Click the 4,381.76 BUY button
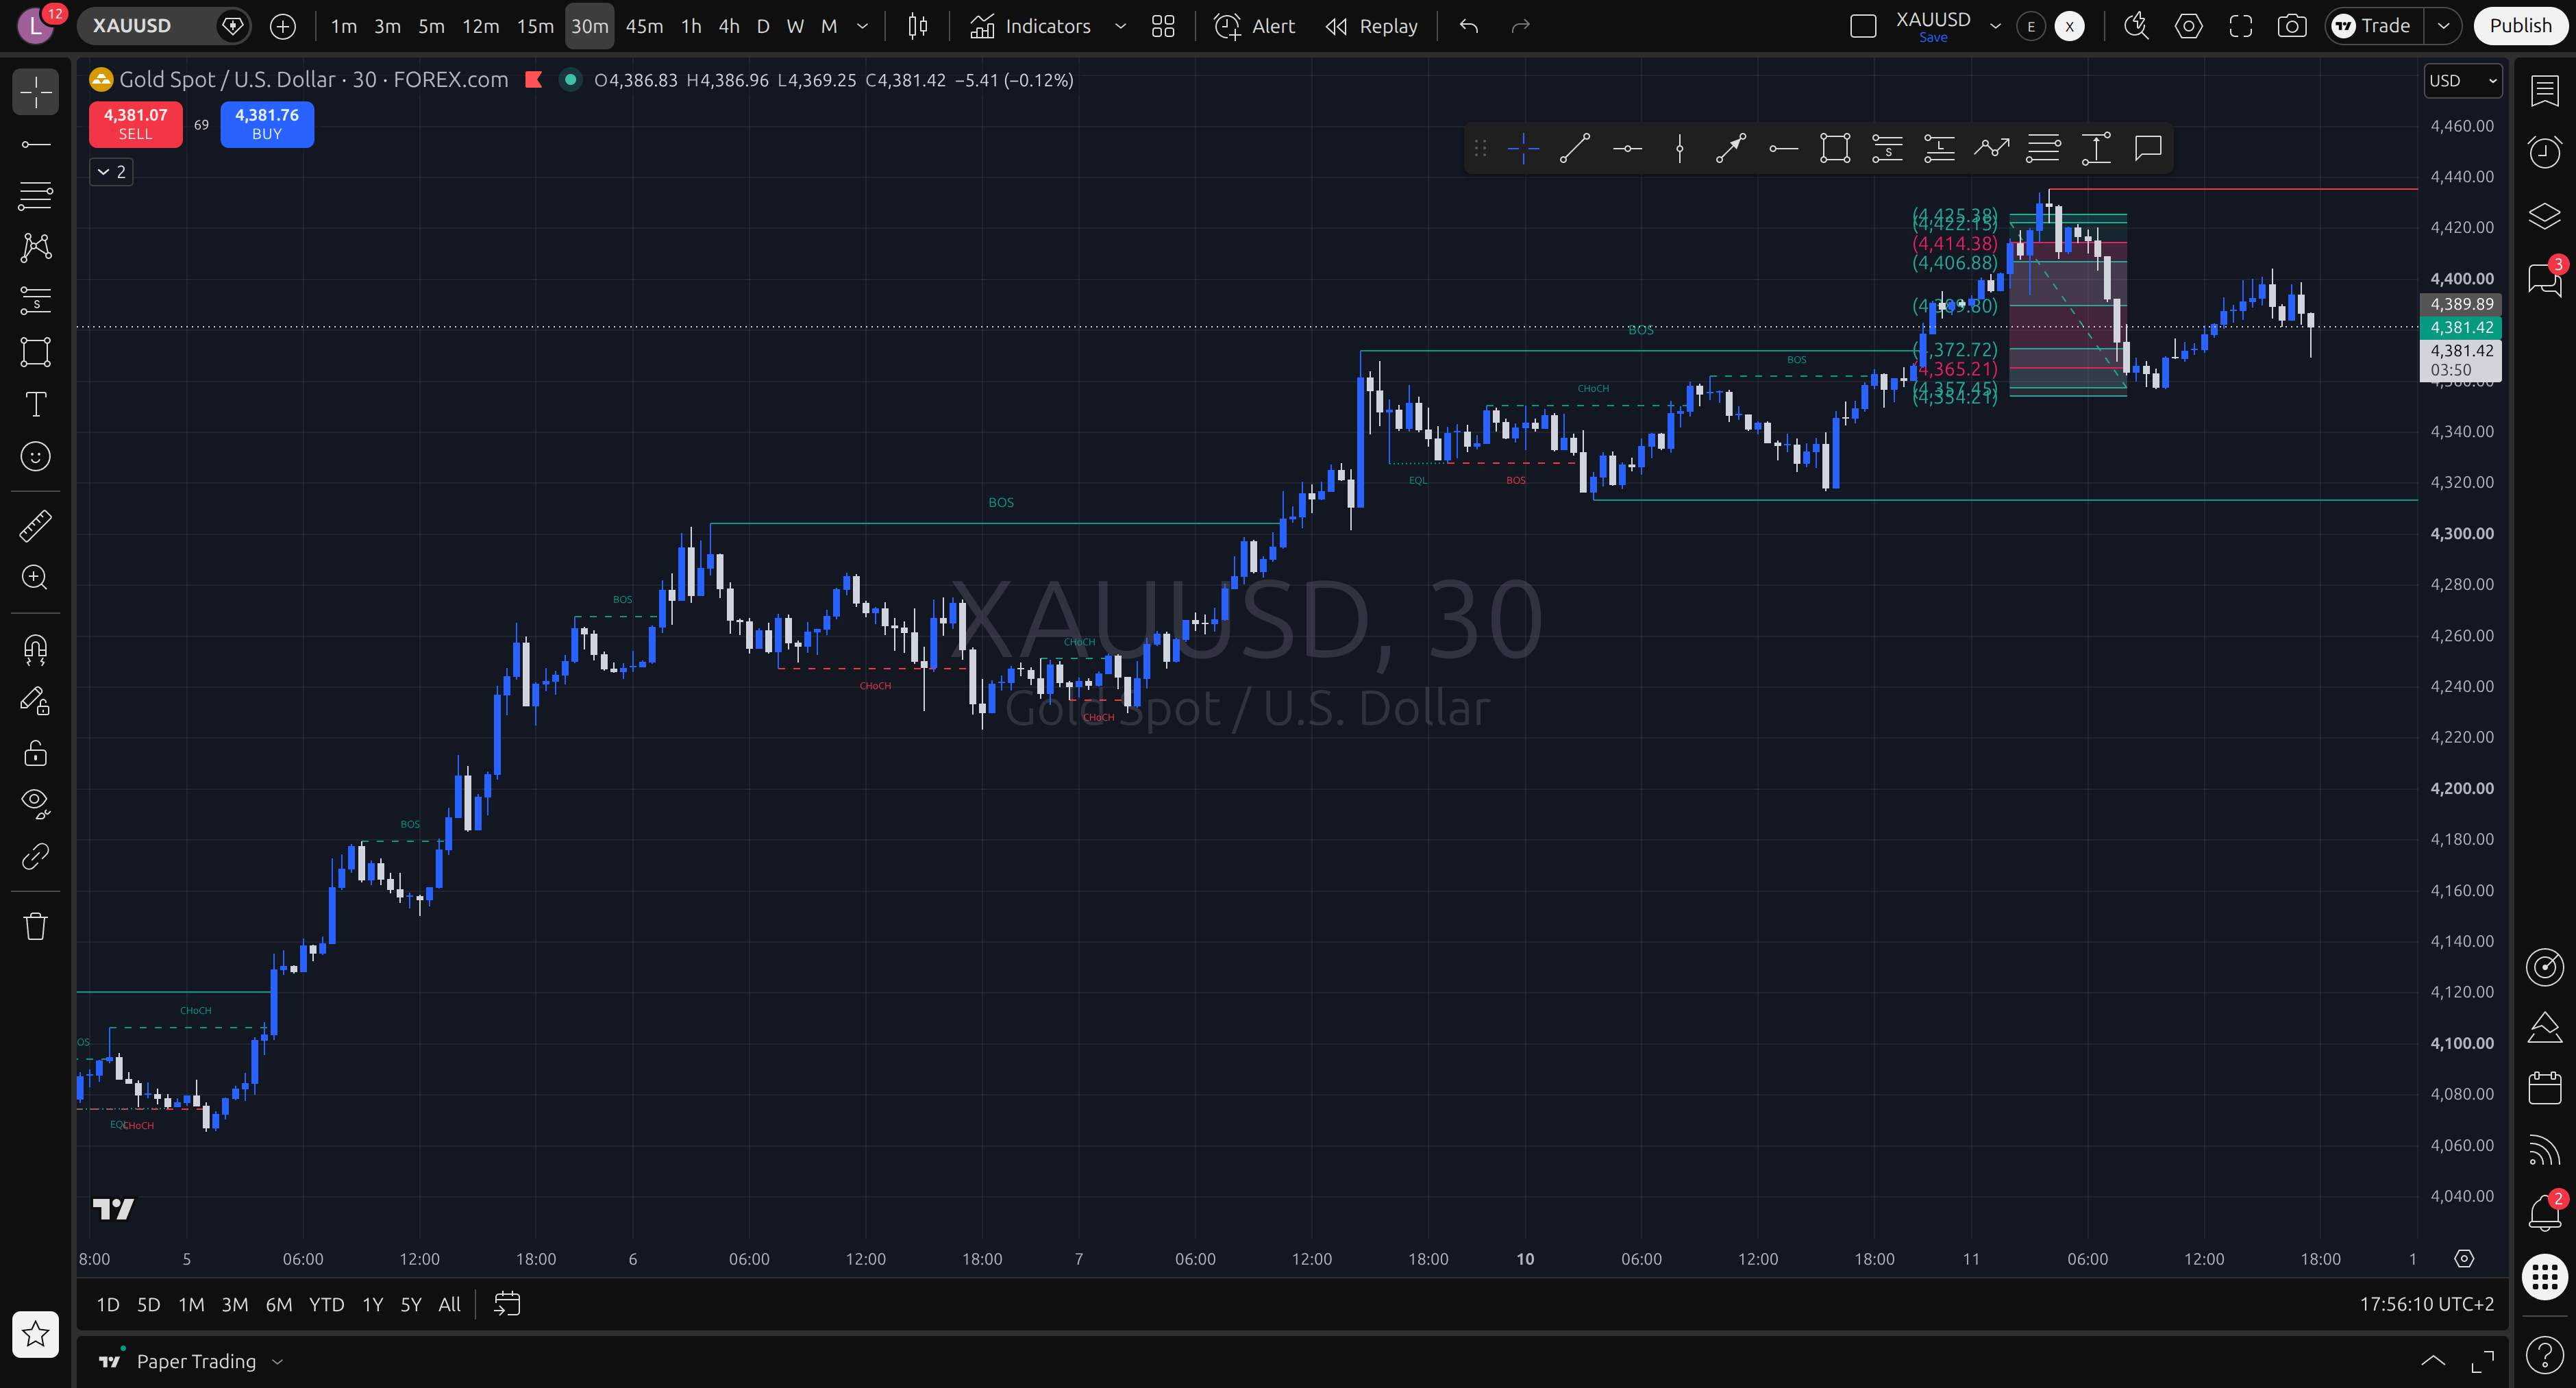 (x=267, y=124)
